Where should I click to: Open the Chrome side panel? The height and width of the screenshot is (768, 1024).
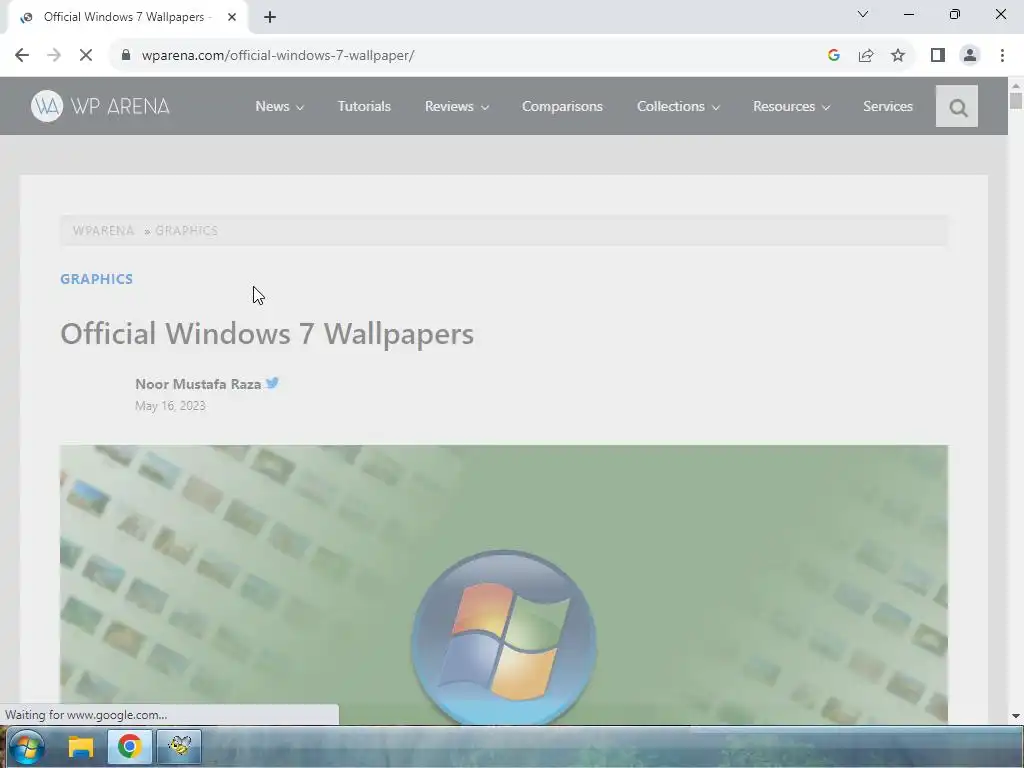pyautogui.click(x=938, y=56)
